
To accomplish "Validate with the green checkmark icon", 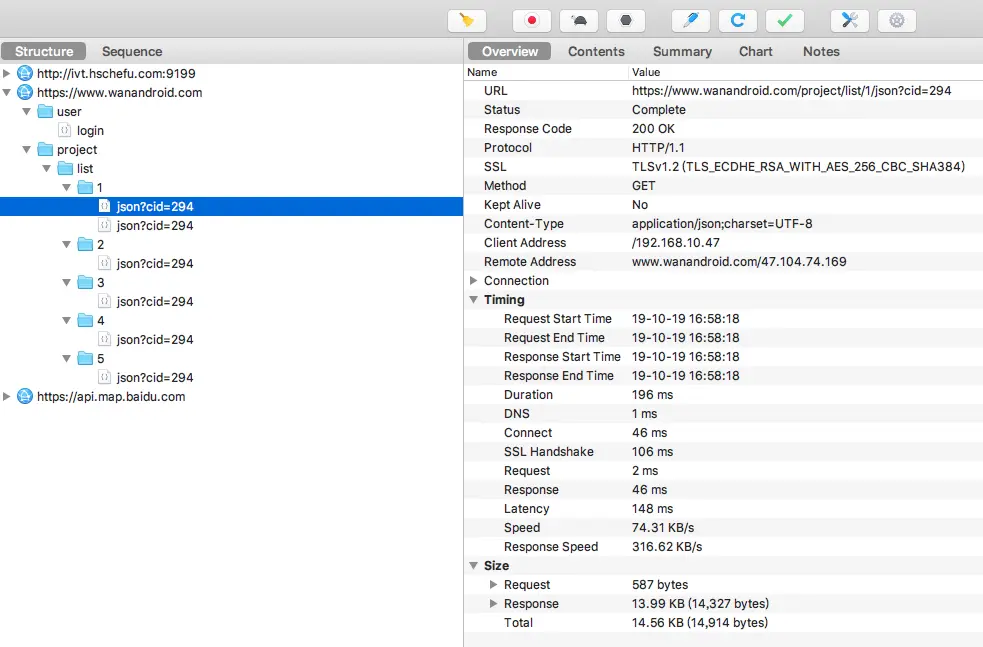I will tap(785, 21).
